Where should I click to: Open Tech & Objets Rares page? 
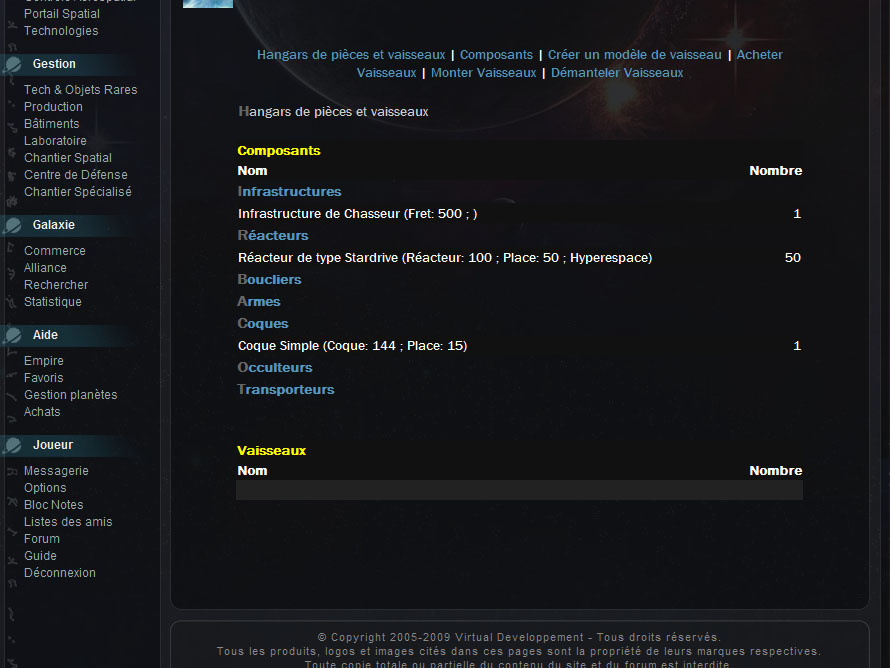coord(80,90)
